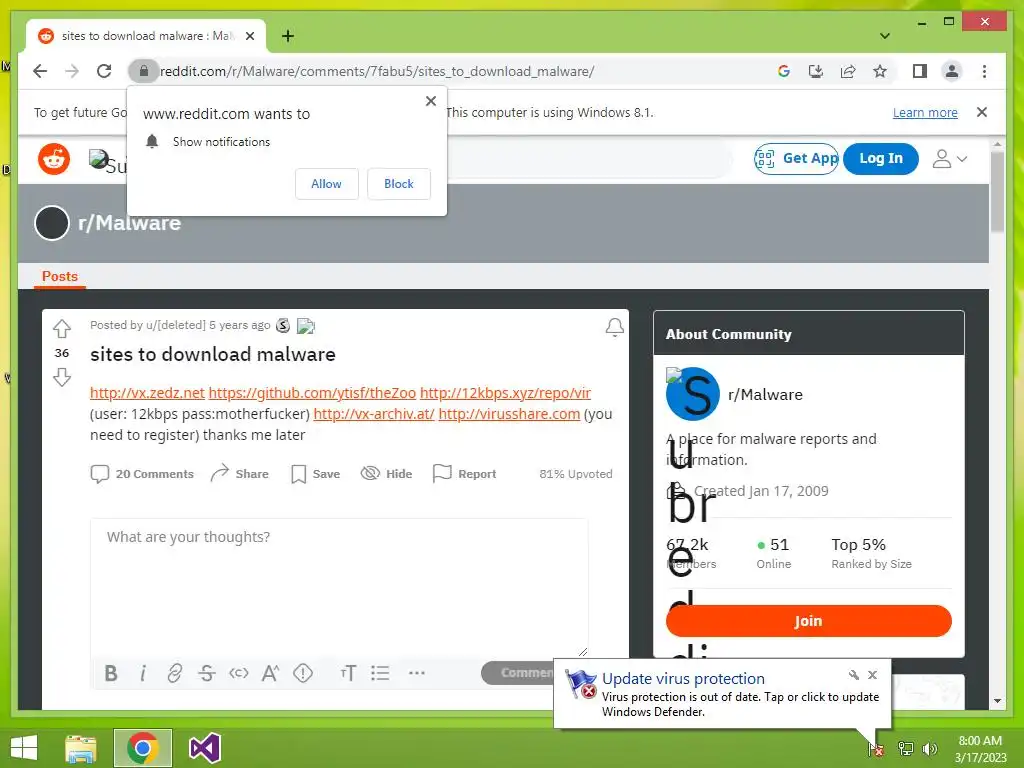This screenshot has width=1024, height=768.
Task: Click the volume icon in system tray
Action: (930, 749)
